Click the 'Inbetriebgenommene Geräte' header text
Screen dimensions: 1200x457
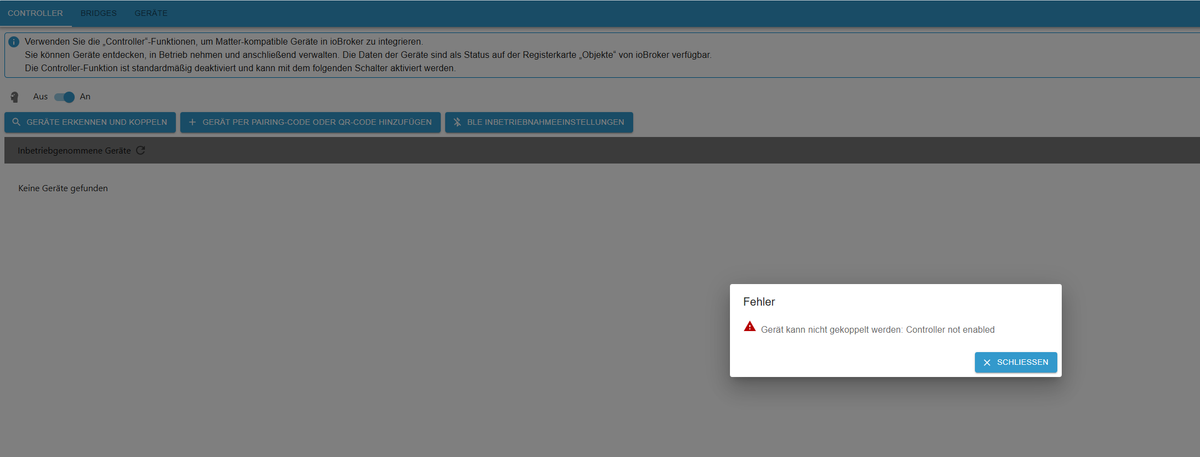tap(74, 151)
